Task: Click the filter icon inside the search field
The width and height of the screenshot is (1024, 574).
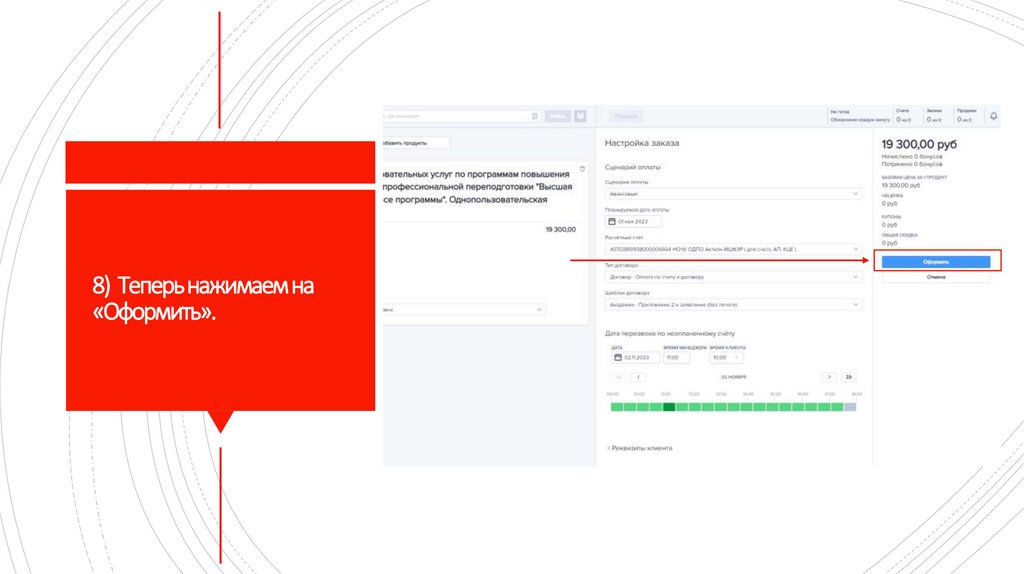Action: (x=534, y=116)
